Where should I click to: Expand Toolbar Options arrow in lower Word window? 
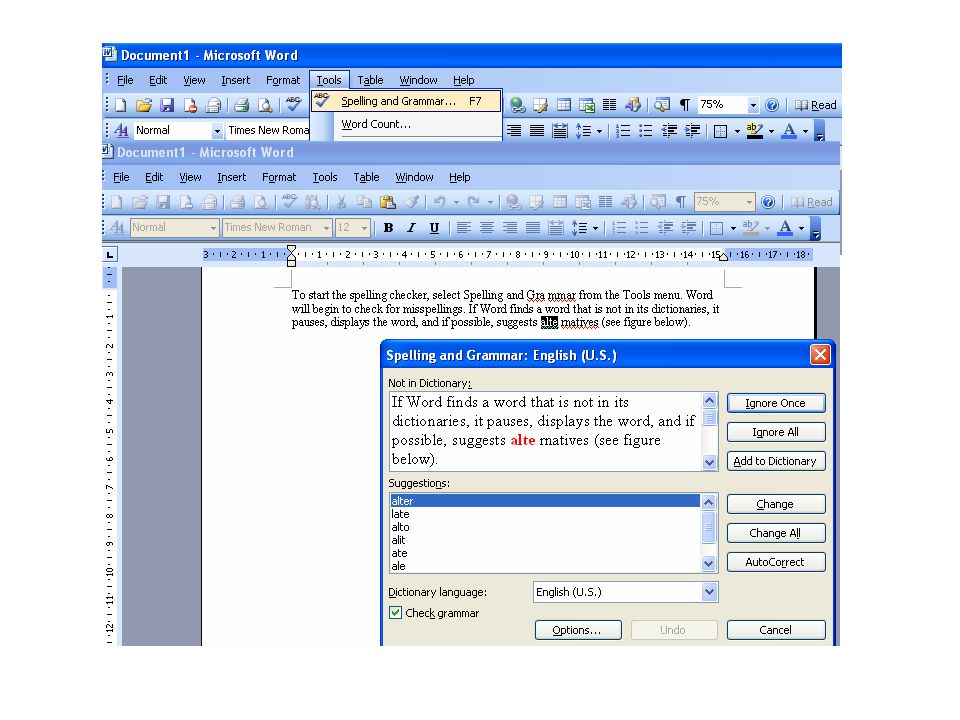pos(815,229)
